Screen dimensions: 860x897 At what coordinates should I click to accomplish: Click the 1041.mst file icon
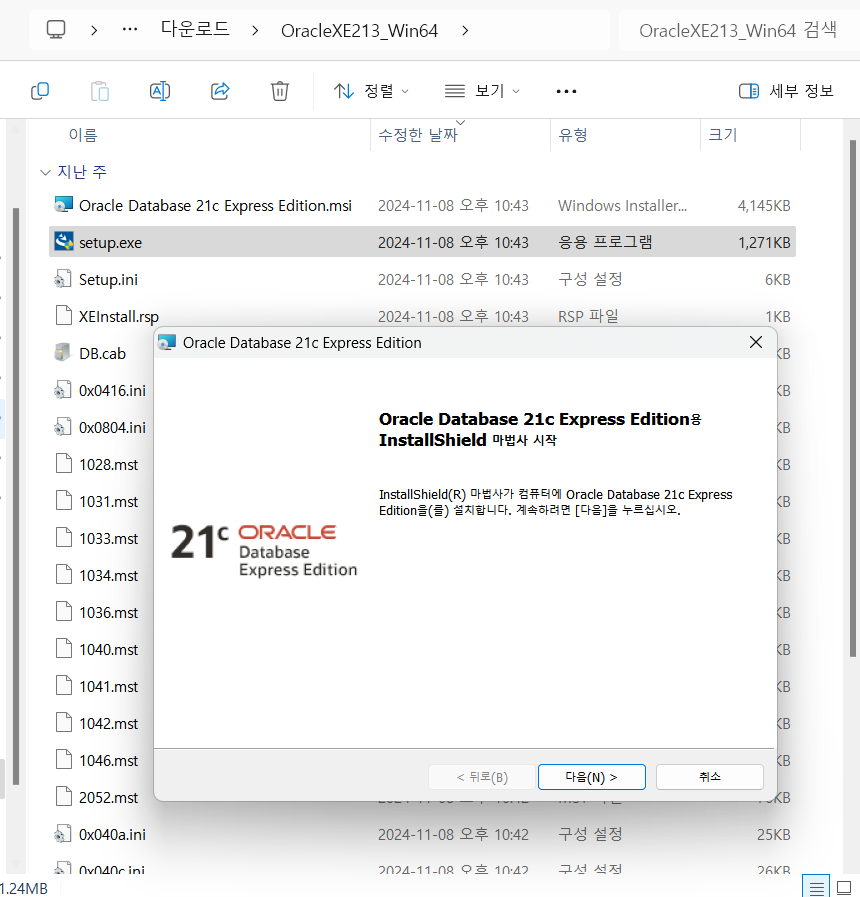click(x=64, y=686)
